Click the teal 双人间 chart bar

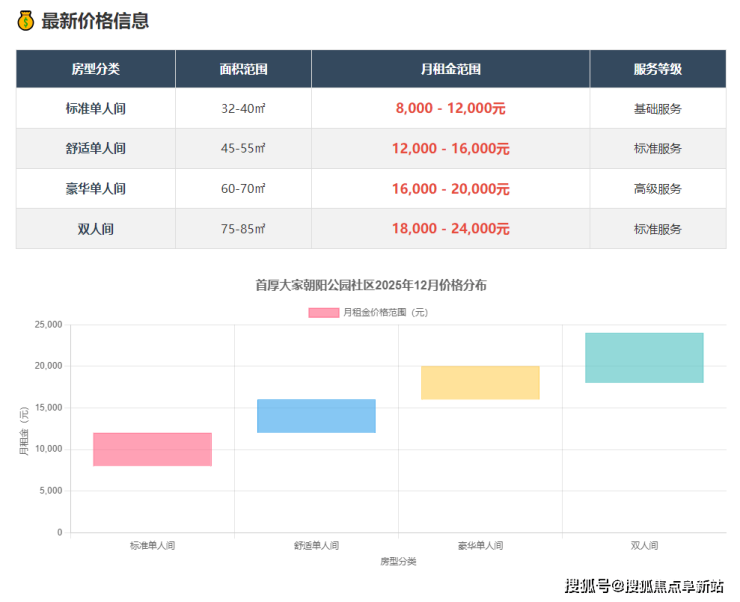pos(644,358)
